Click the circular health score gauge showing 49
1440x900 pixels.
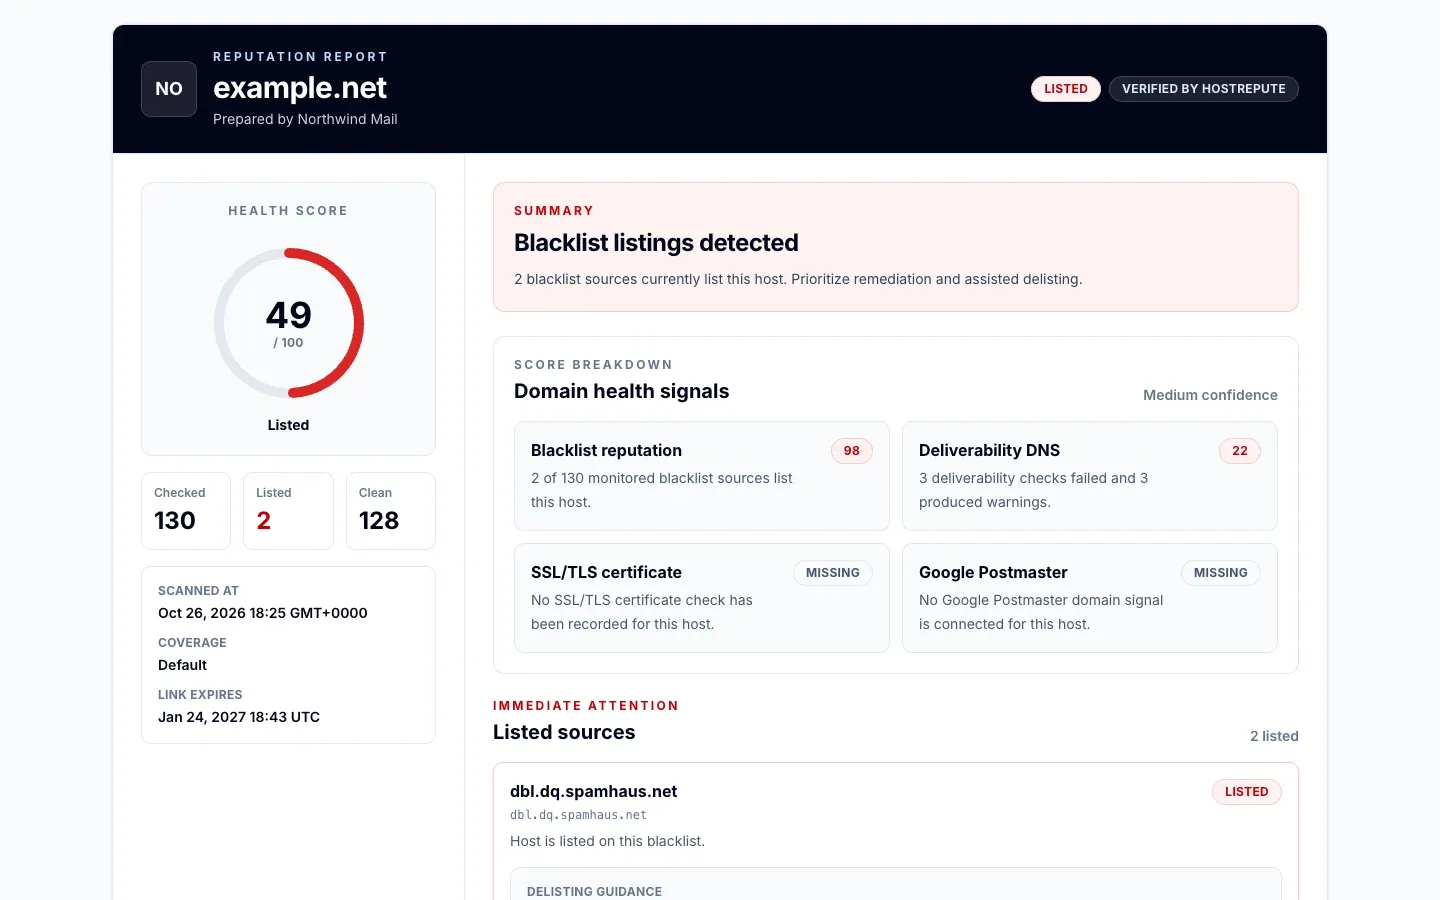289,323
